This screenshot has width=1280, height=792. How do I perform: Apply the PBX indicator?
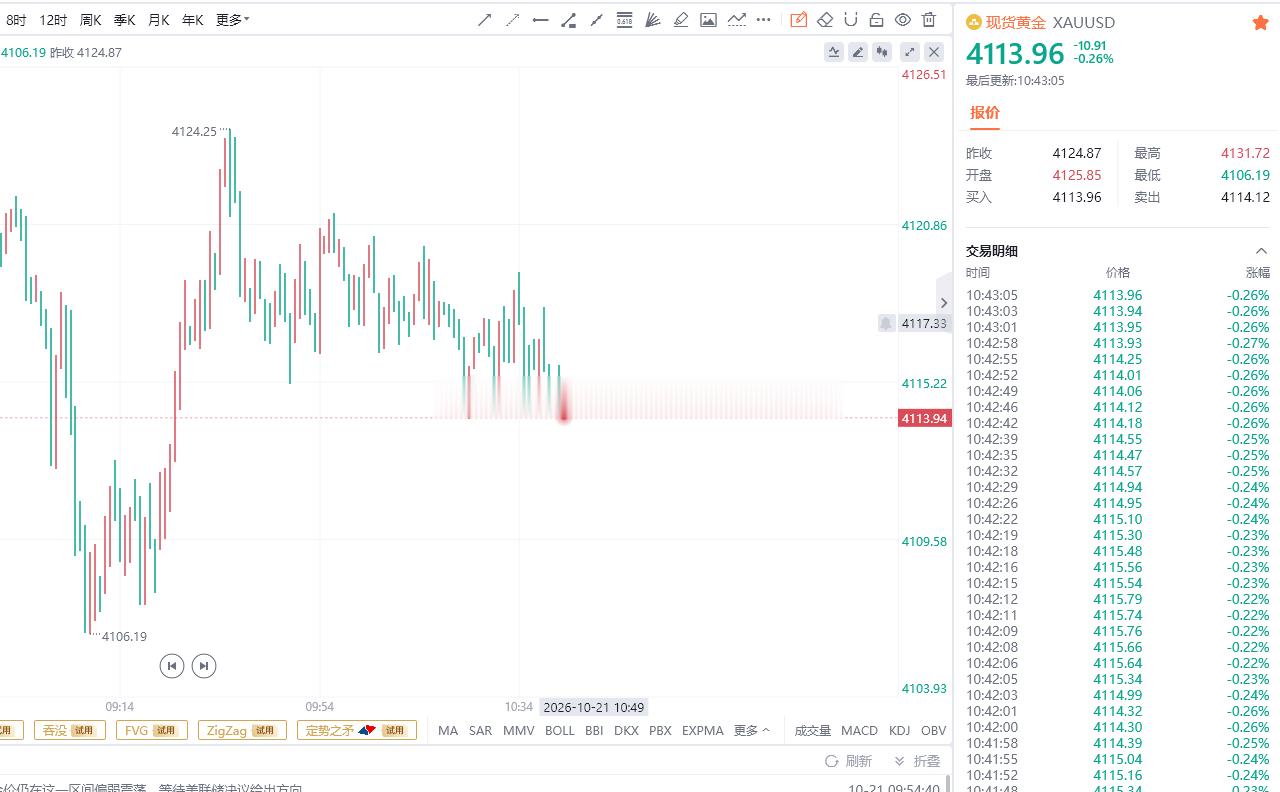pyautogui.click(x=660, y=731)
